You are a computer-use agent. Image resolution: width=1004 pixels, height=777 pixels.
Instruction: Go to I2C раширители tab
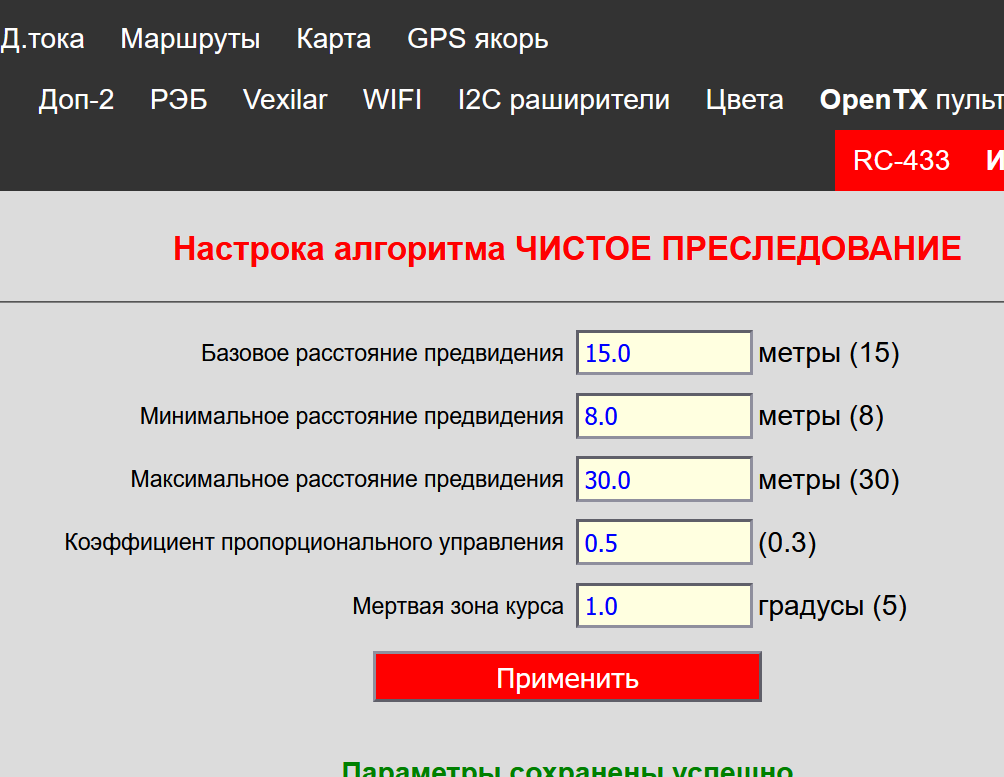(x=563, y=100)
